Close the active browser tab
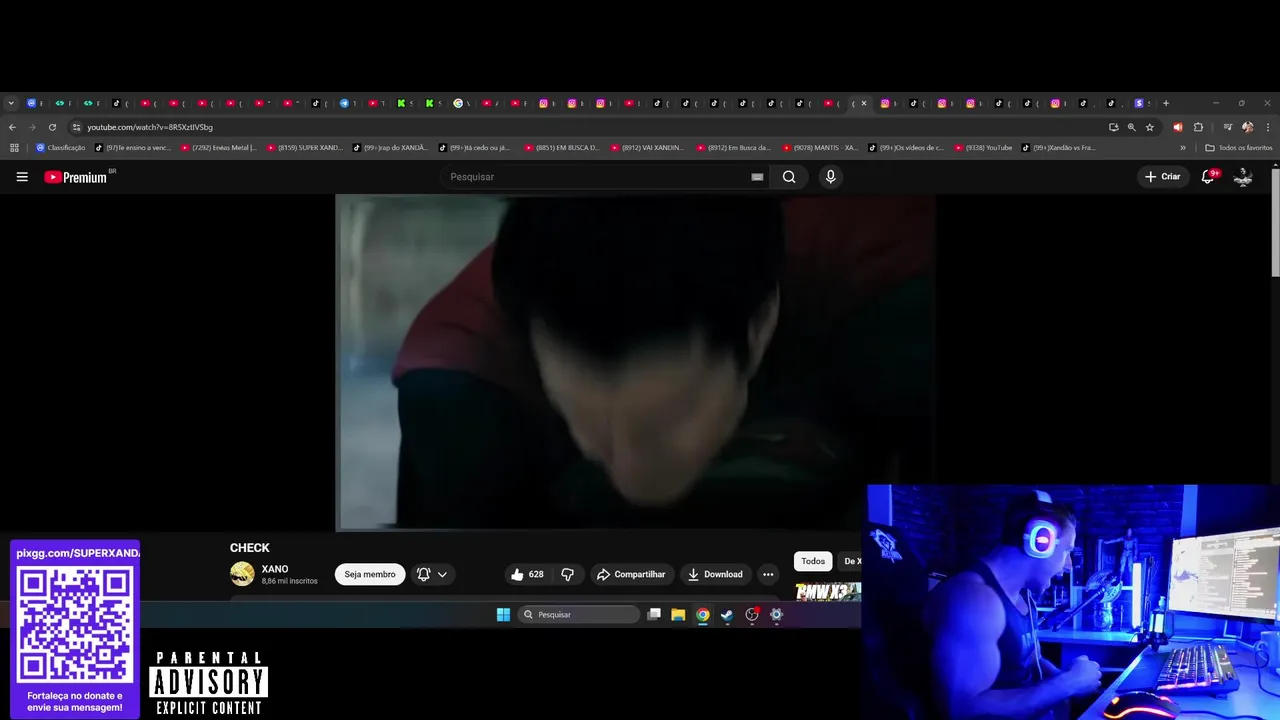The image size is (1280, 720). 864,103
